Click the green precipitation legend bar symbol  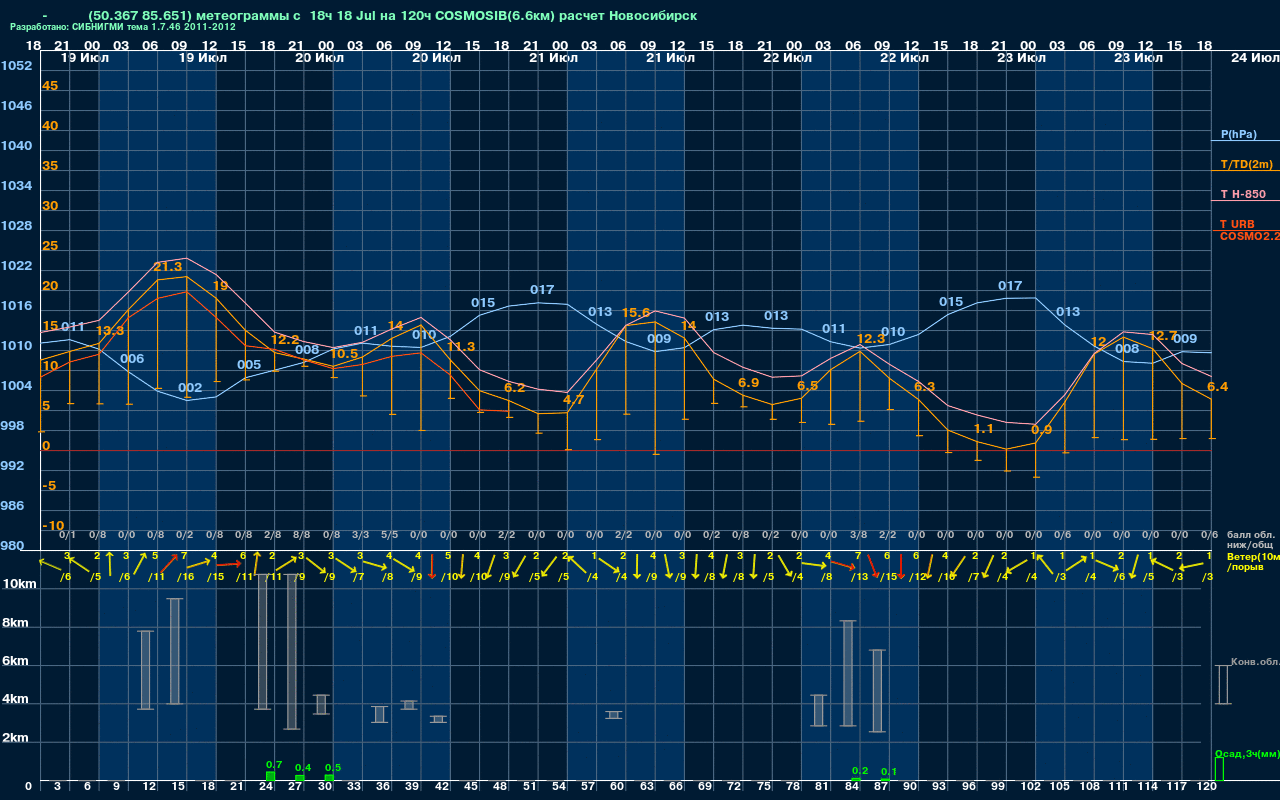click(x=1219, y=769)
